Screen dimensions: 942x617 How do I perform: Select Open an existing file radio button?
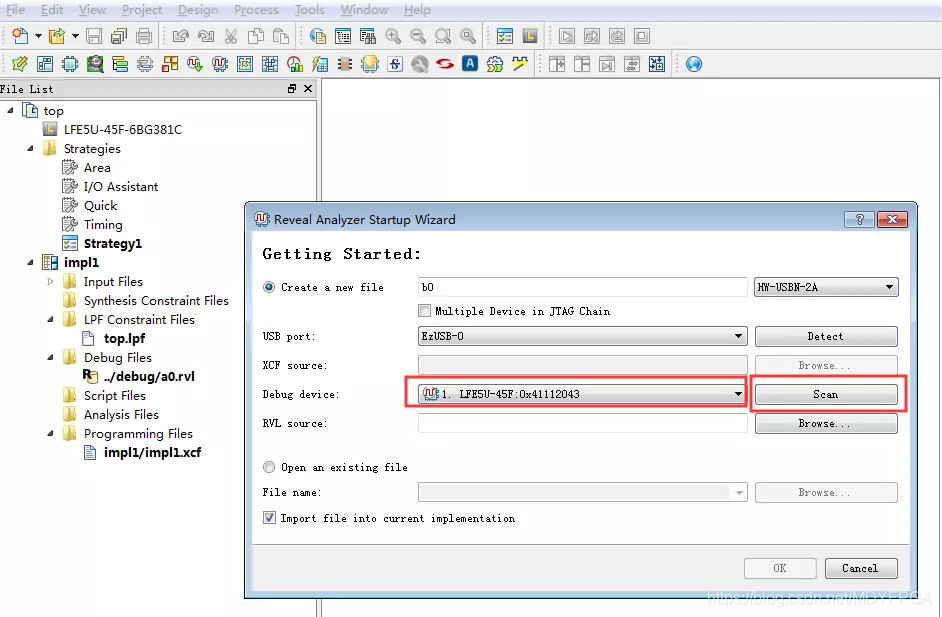[x=269, y=467]
